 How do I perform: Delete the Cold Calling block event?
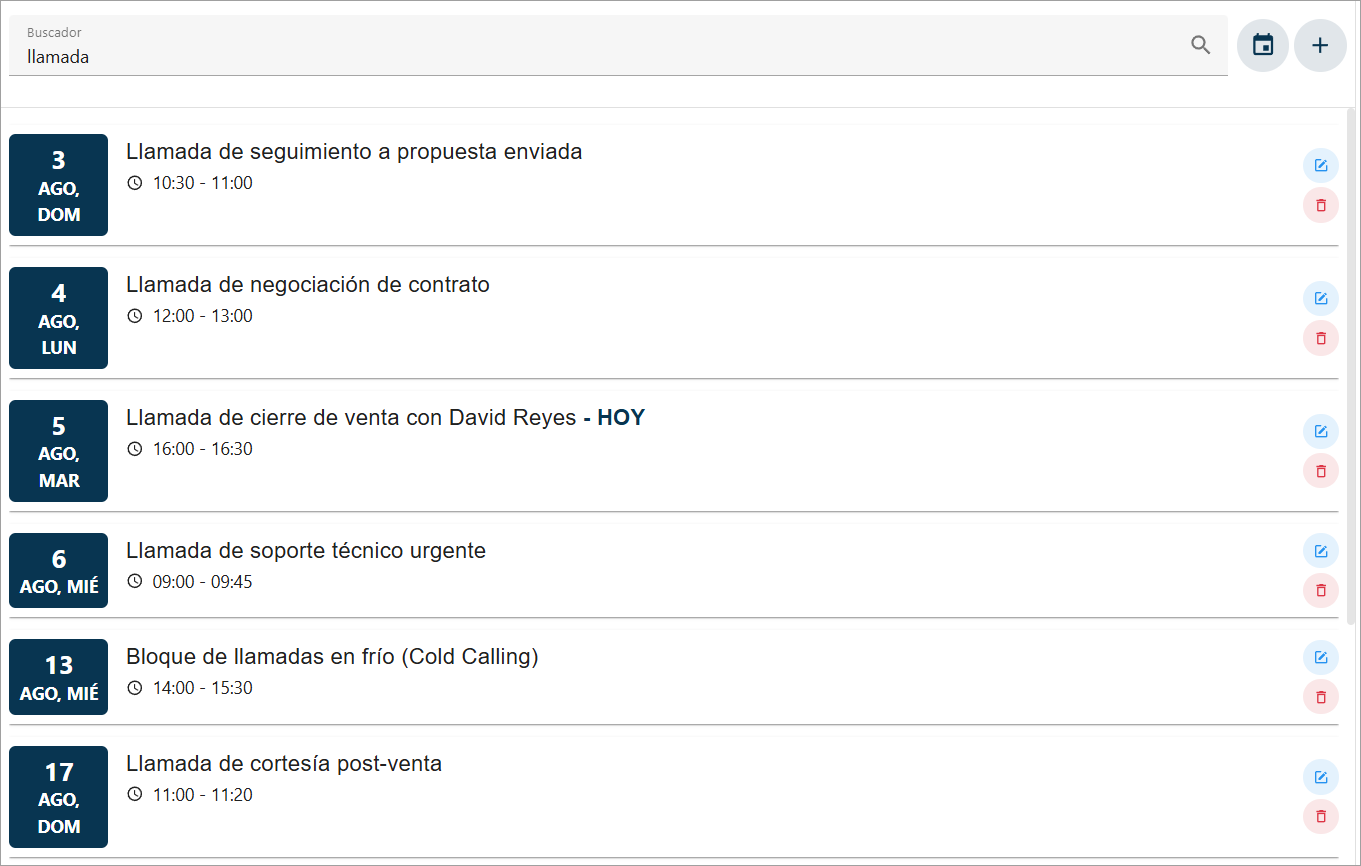(1320, 697)
